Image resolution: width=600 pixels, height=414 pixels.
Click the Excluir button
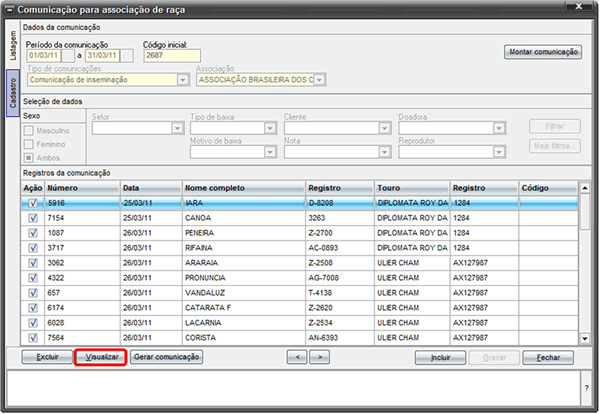coord(47,357)
